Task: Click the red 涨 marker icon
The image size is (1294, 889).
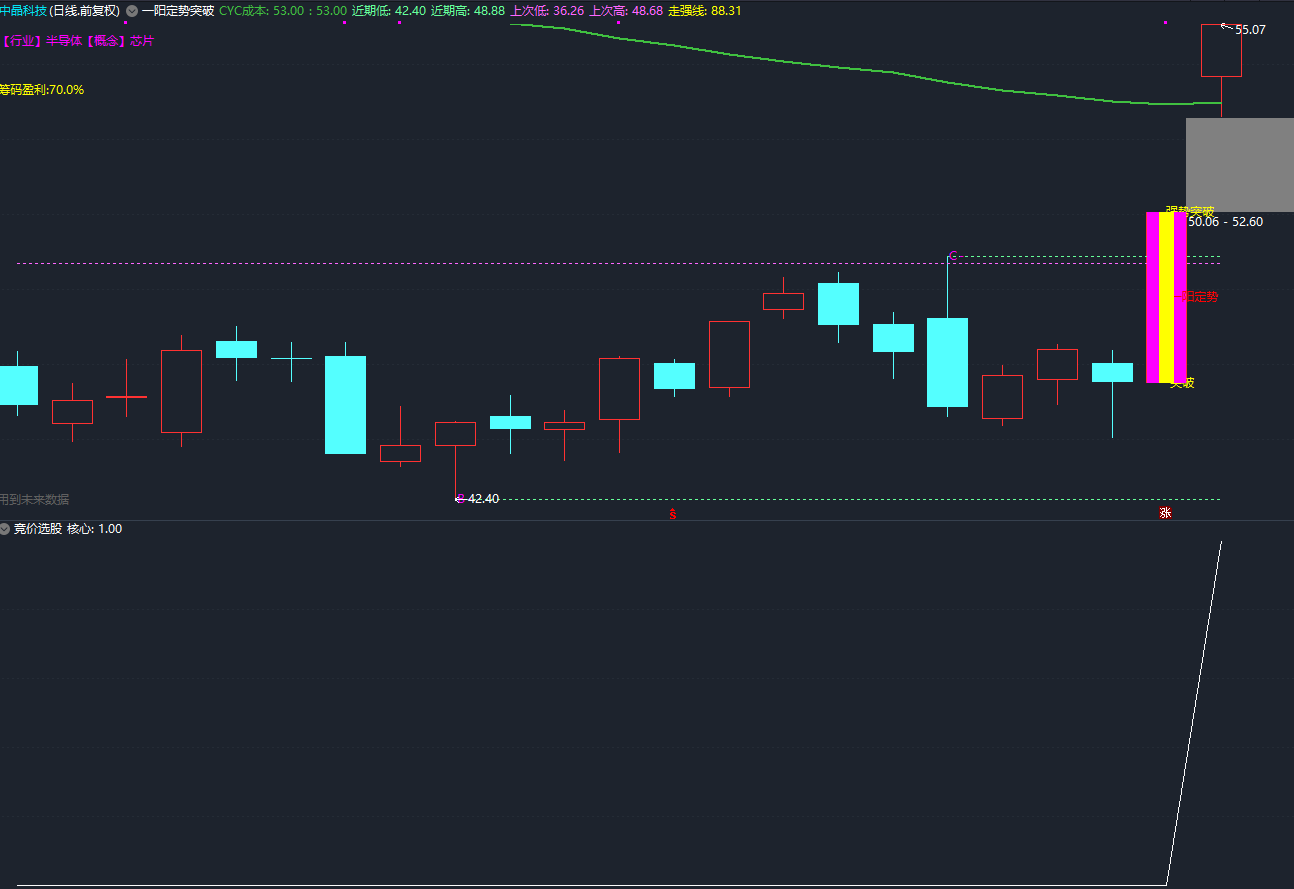Action: (1165, 513)
